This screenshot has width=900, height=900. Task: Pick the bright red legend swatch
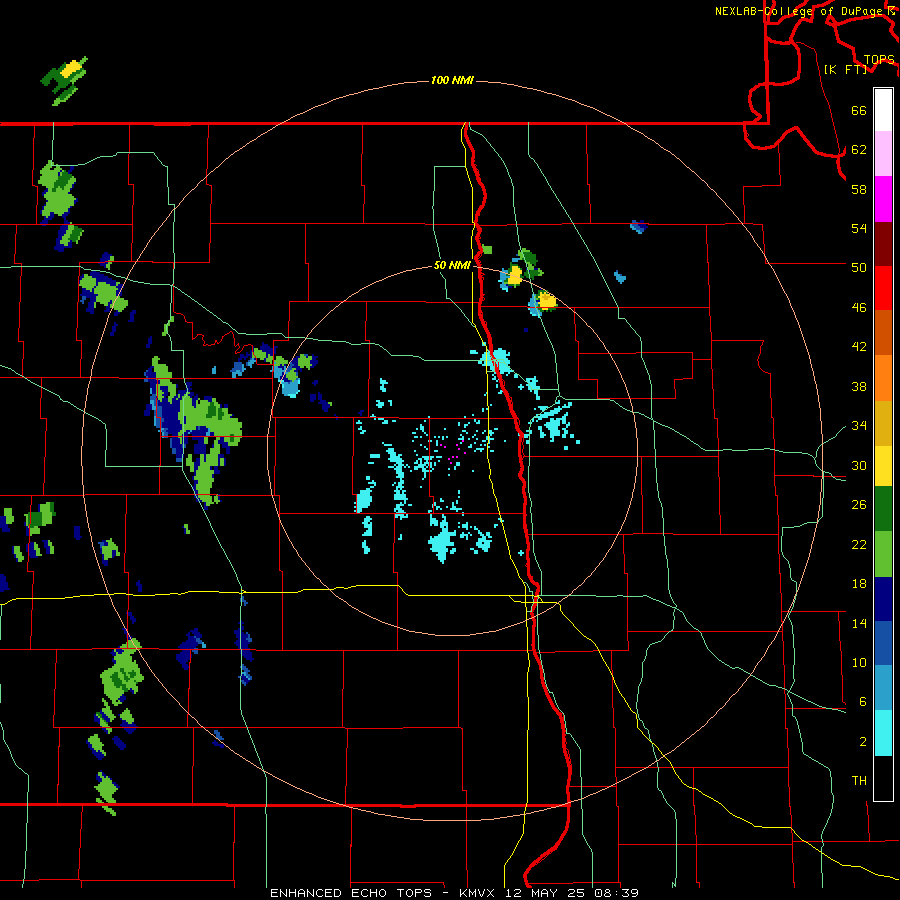883,288
